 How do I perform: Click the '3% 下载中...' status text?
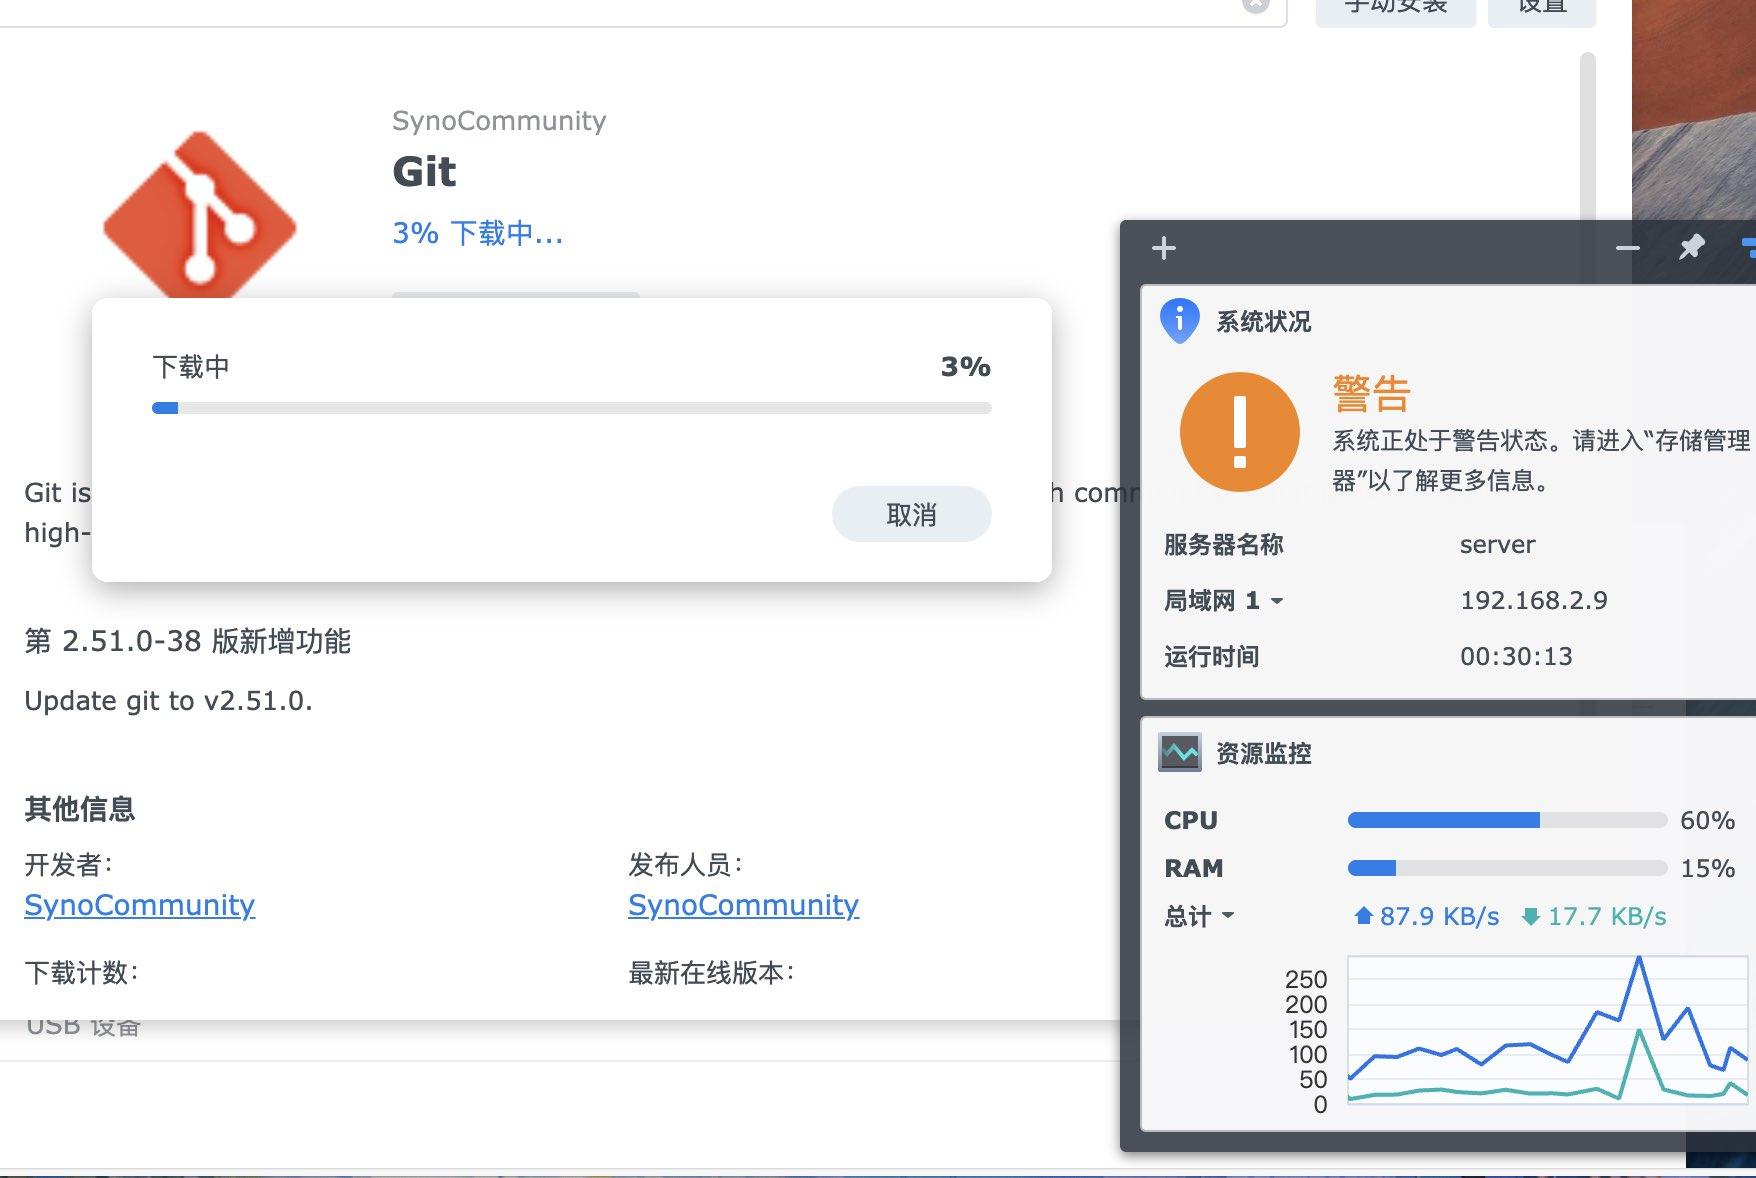(x=478, y=233)
